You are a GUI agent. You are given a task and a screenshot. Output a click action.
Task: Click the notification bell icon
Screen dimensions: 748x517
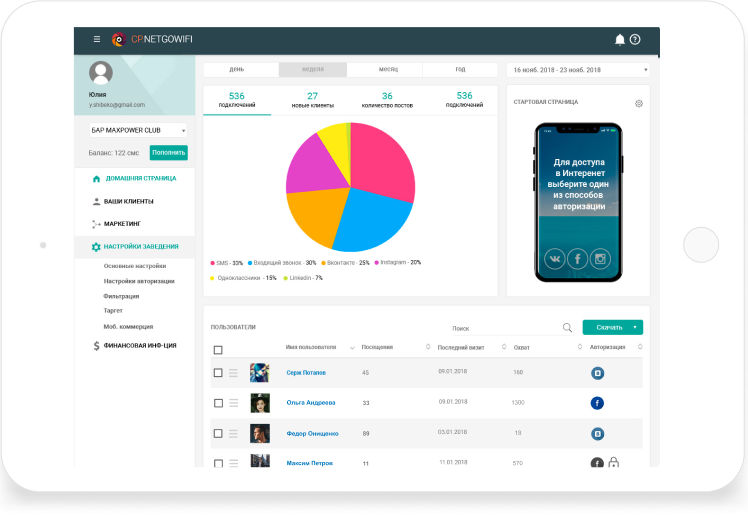(x=619, y=39)
